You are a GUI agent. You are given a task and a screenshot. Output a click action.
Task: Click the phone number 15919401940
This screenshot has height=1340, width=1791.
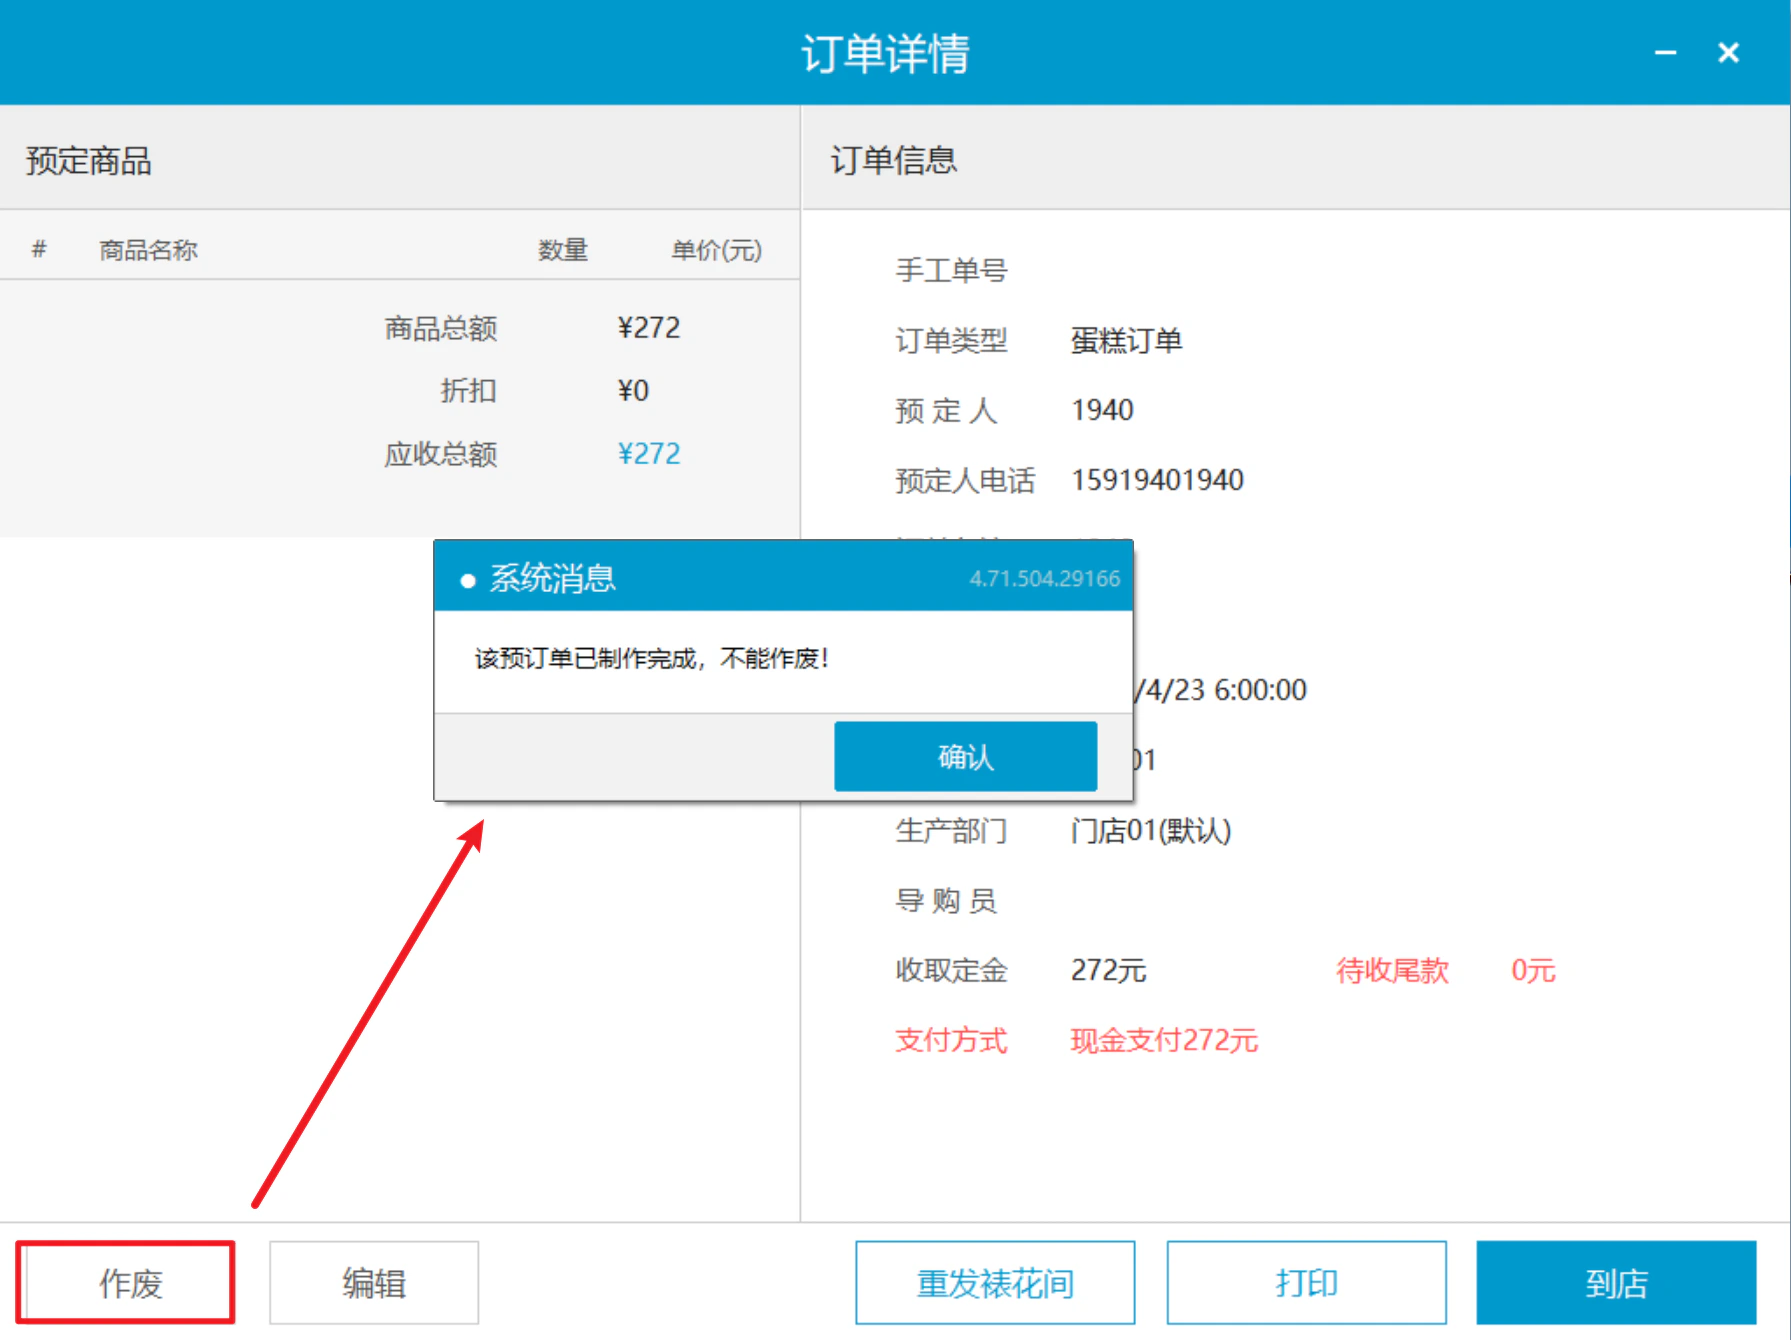coord(1157,480)
